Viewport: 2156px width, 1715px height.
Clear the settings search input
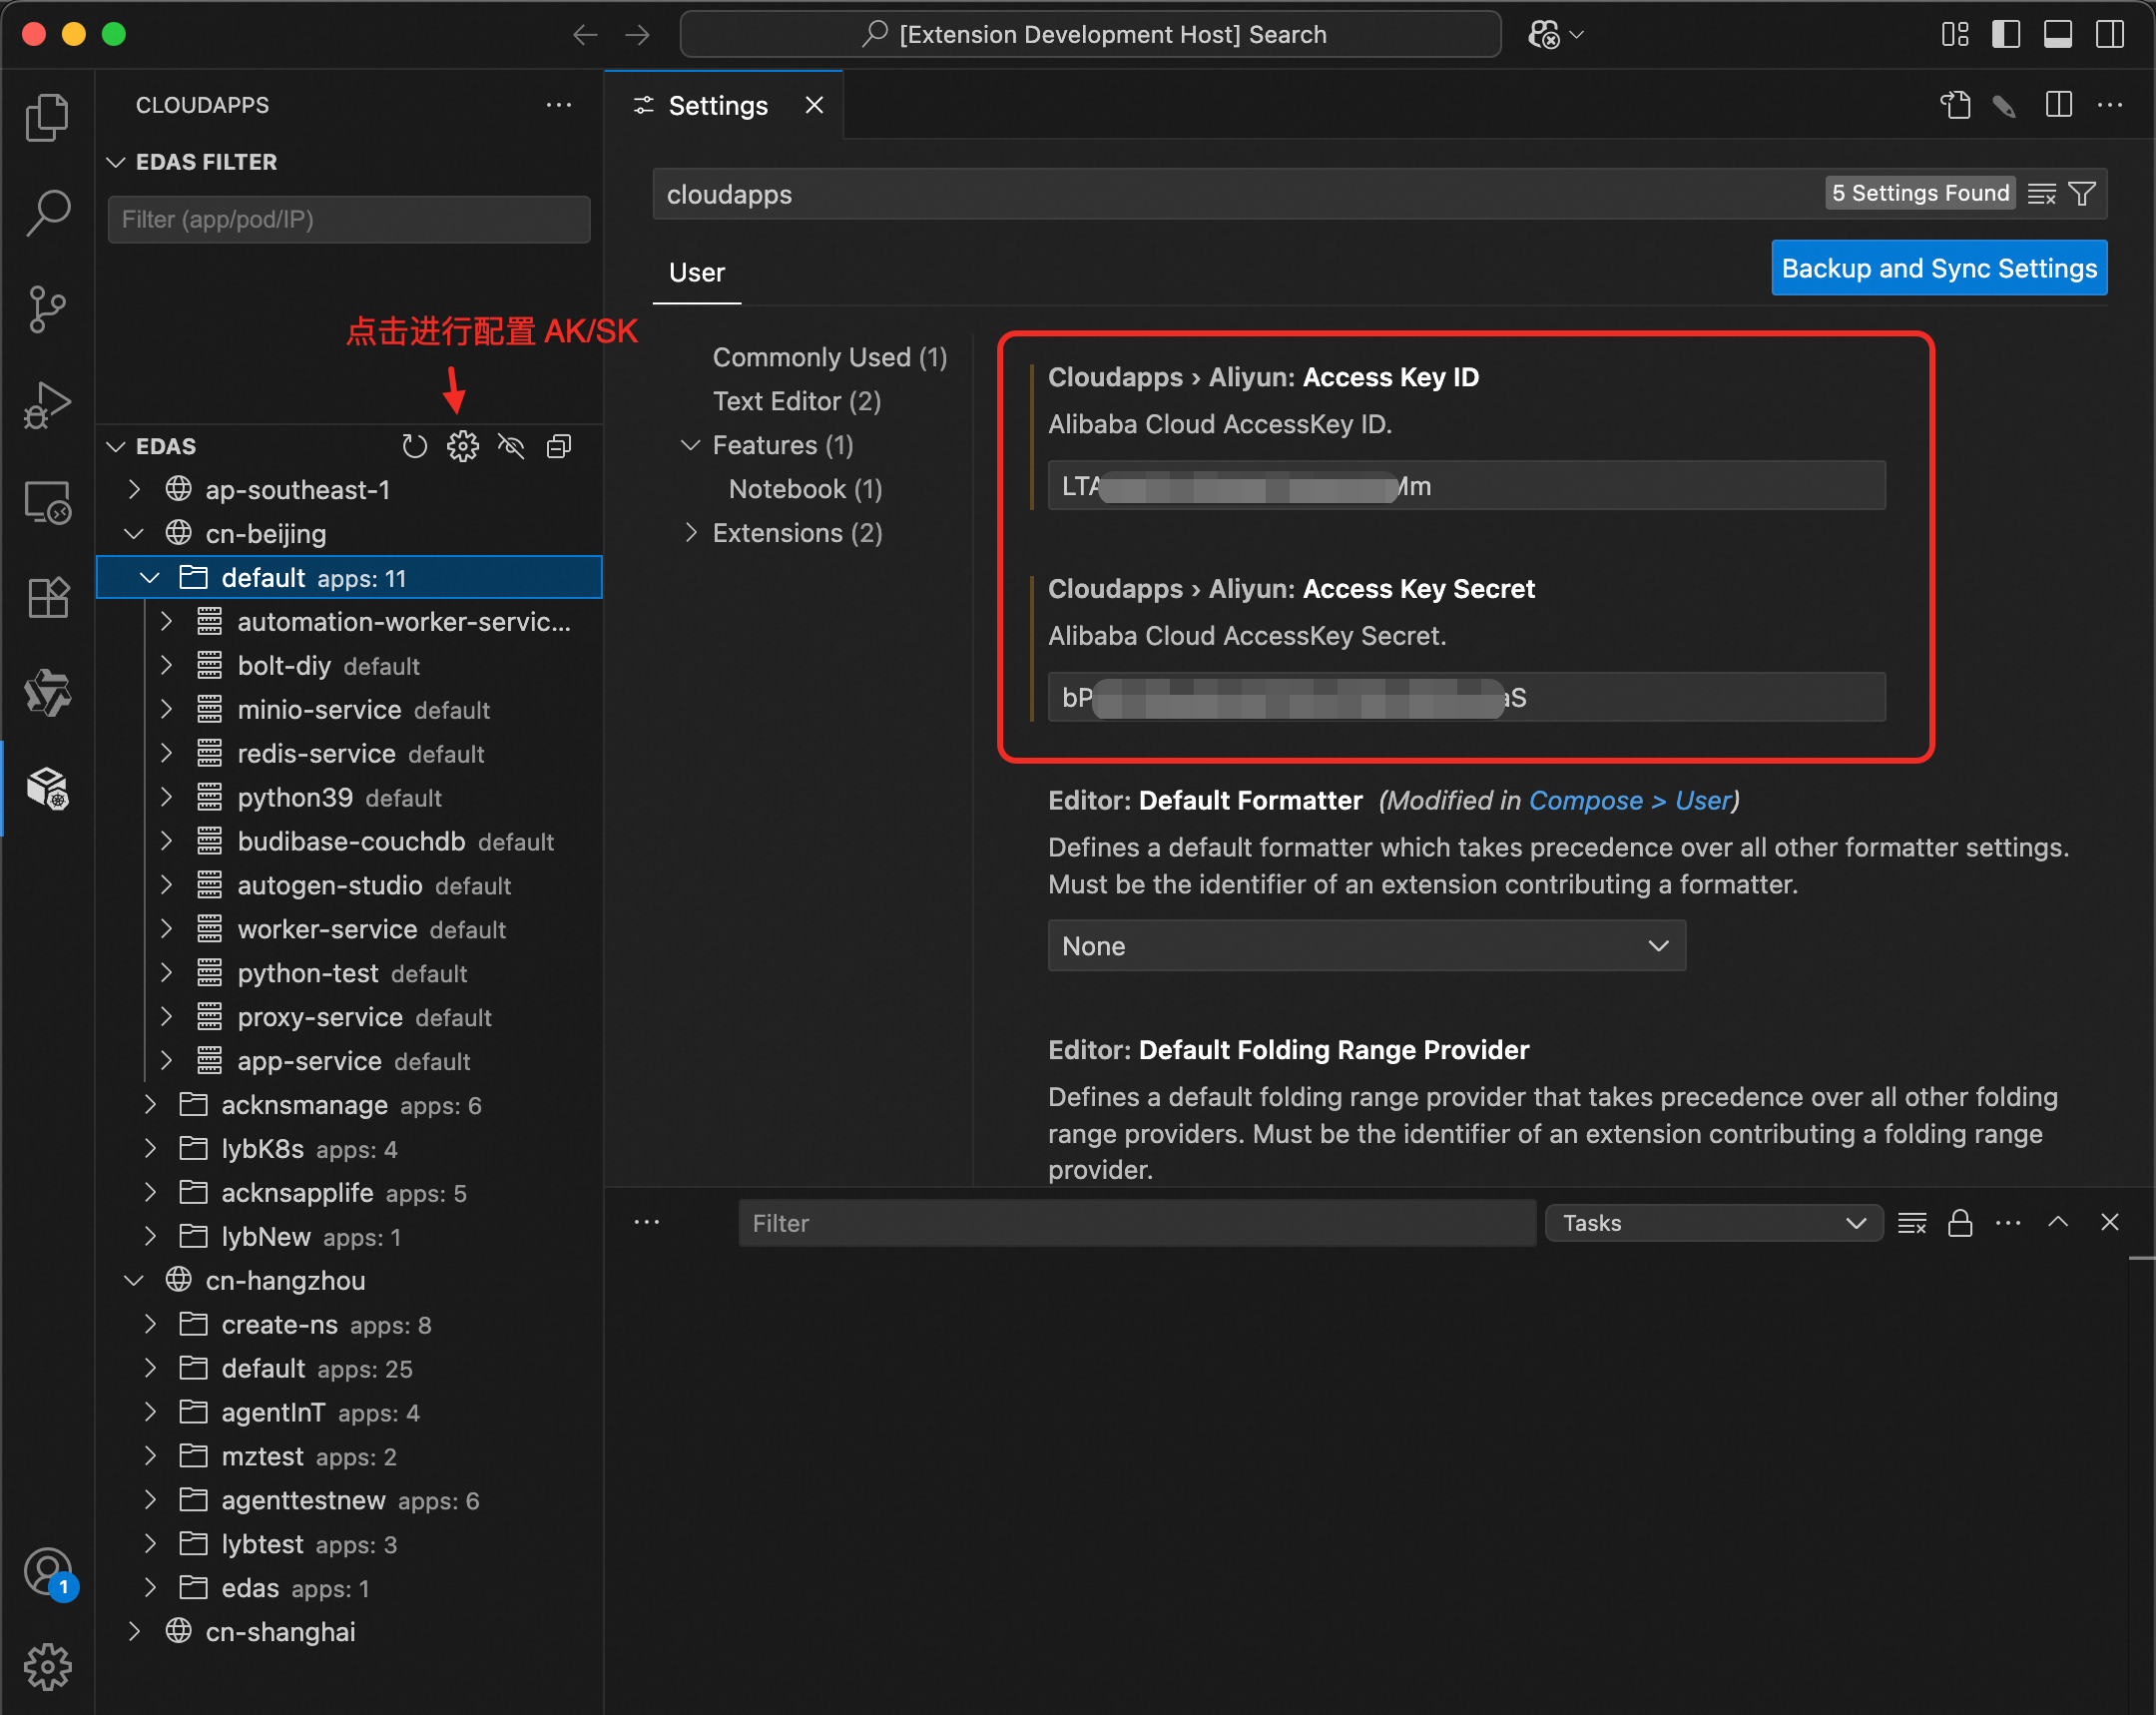point(2041,194)
